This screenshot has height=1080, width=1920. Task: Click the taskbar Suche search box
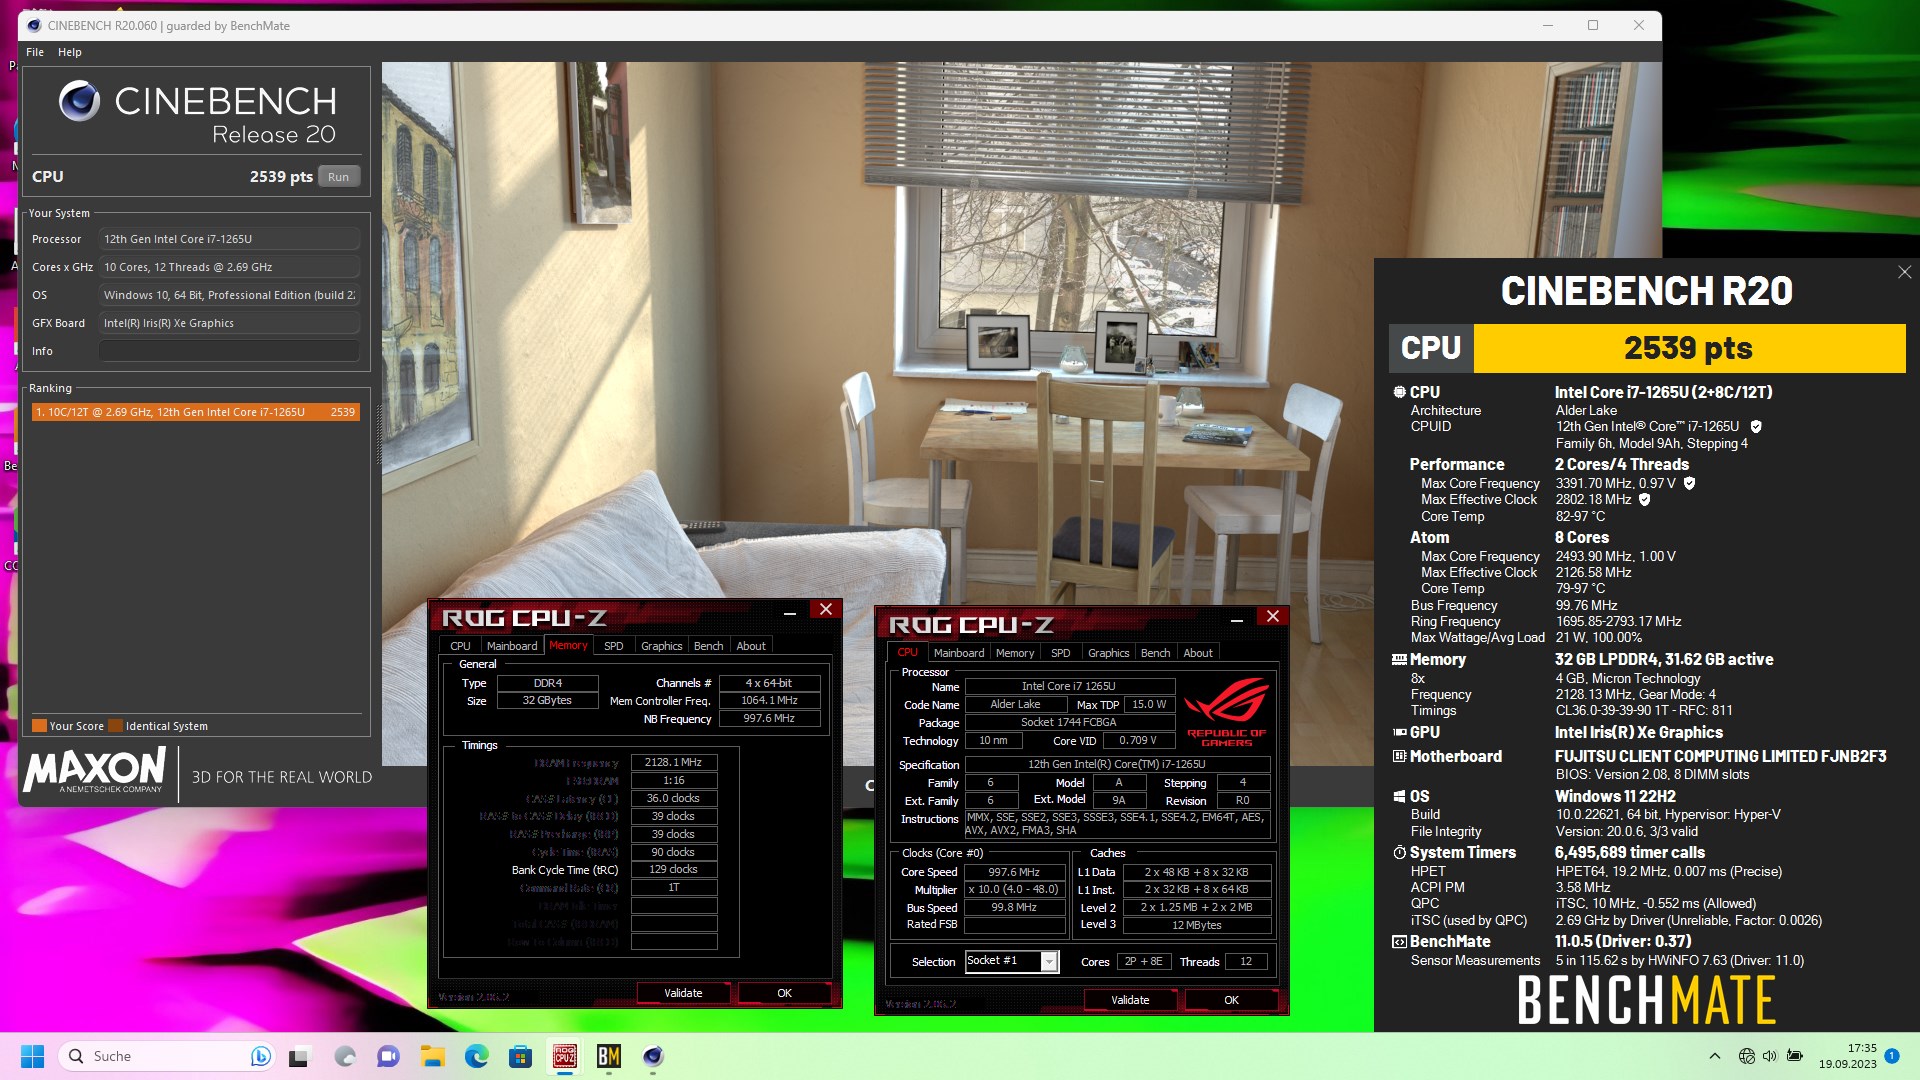[165, 1056]
